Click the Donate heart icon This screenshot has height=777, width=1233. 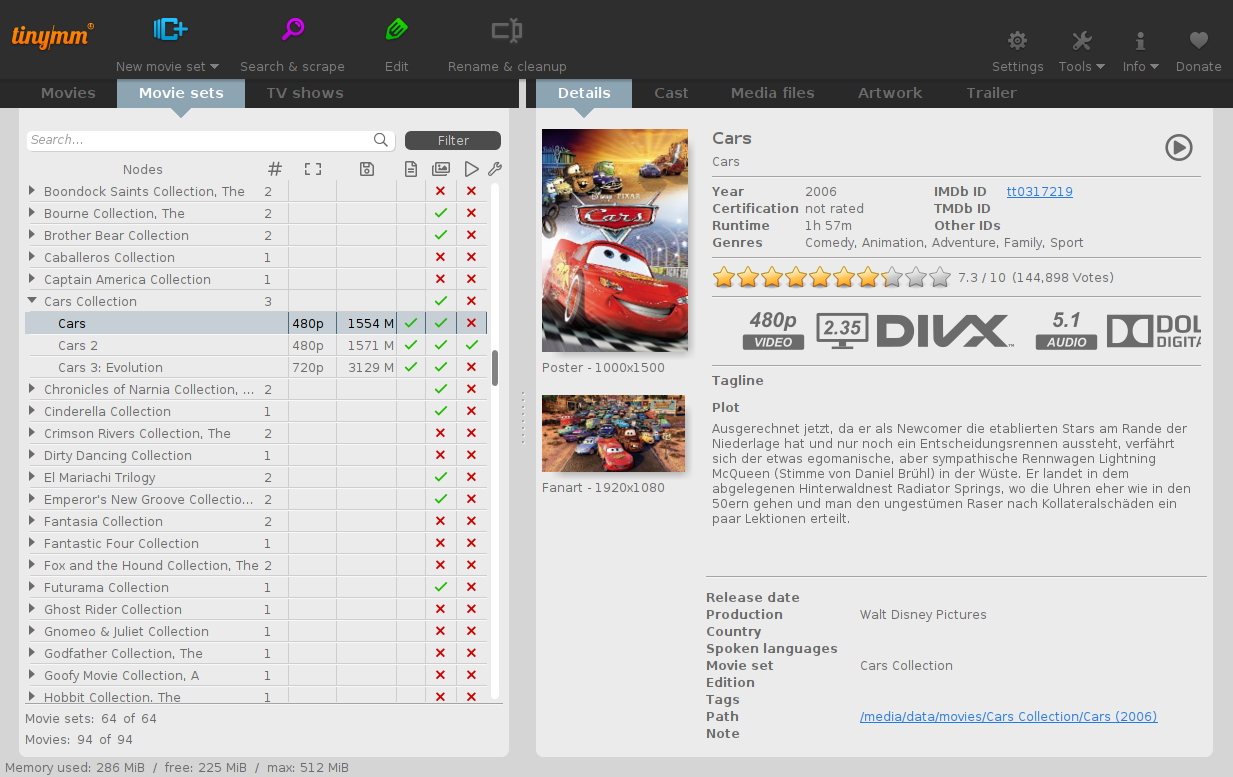pyautogui.click(x=1198, y=41)
